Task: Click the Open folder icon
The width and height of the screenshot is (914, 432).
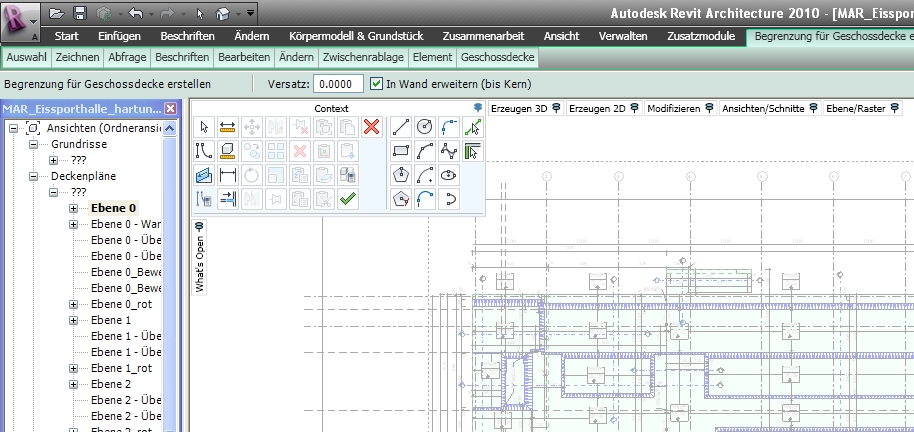Action: point(56,13)
